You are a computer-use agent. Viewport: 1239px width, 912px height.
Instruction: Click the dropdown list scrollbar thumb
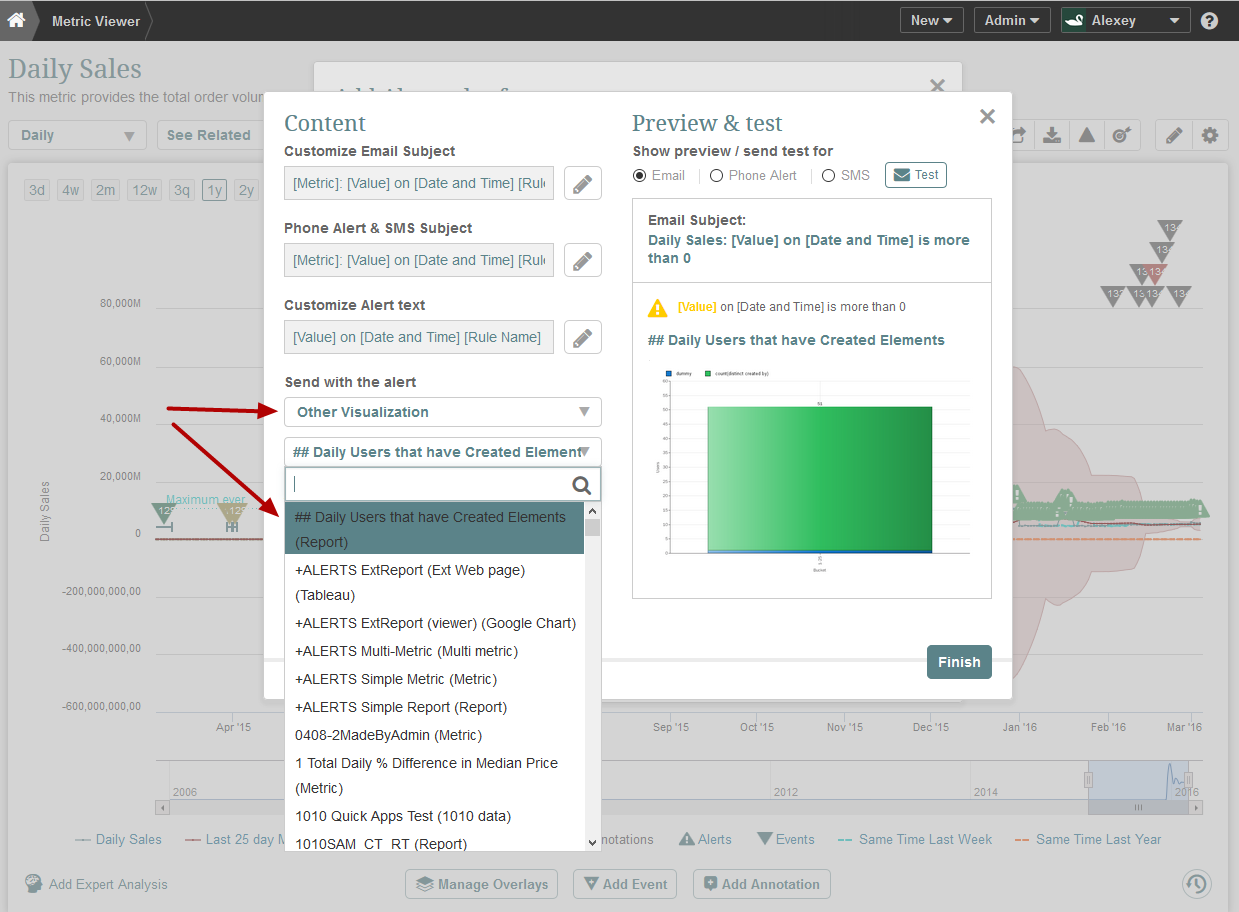593,527
